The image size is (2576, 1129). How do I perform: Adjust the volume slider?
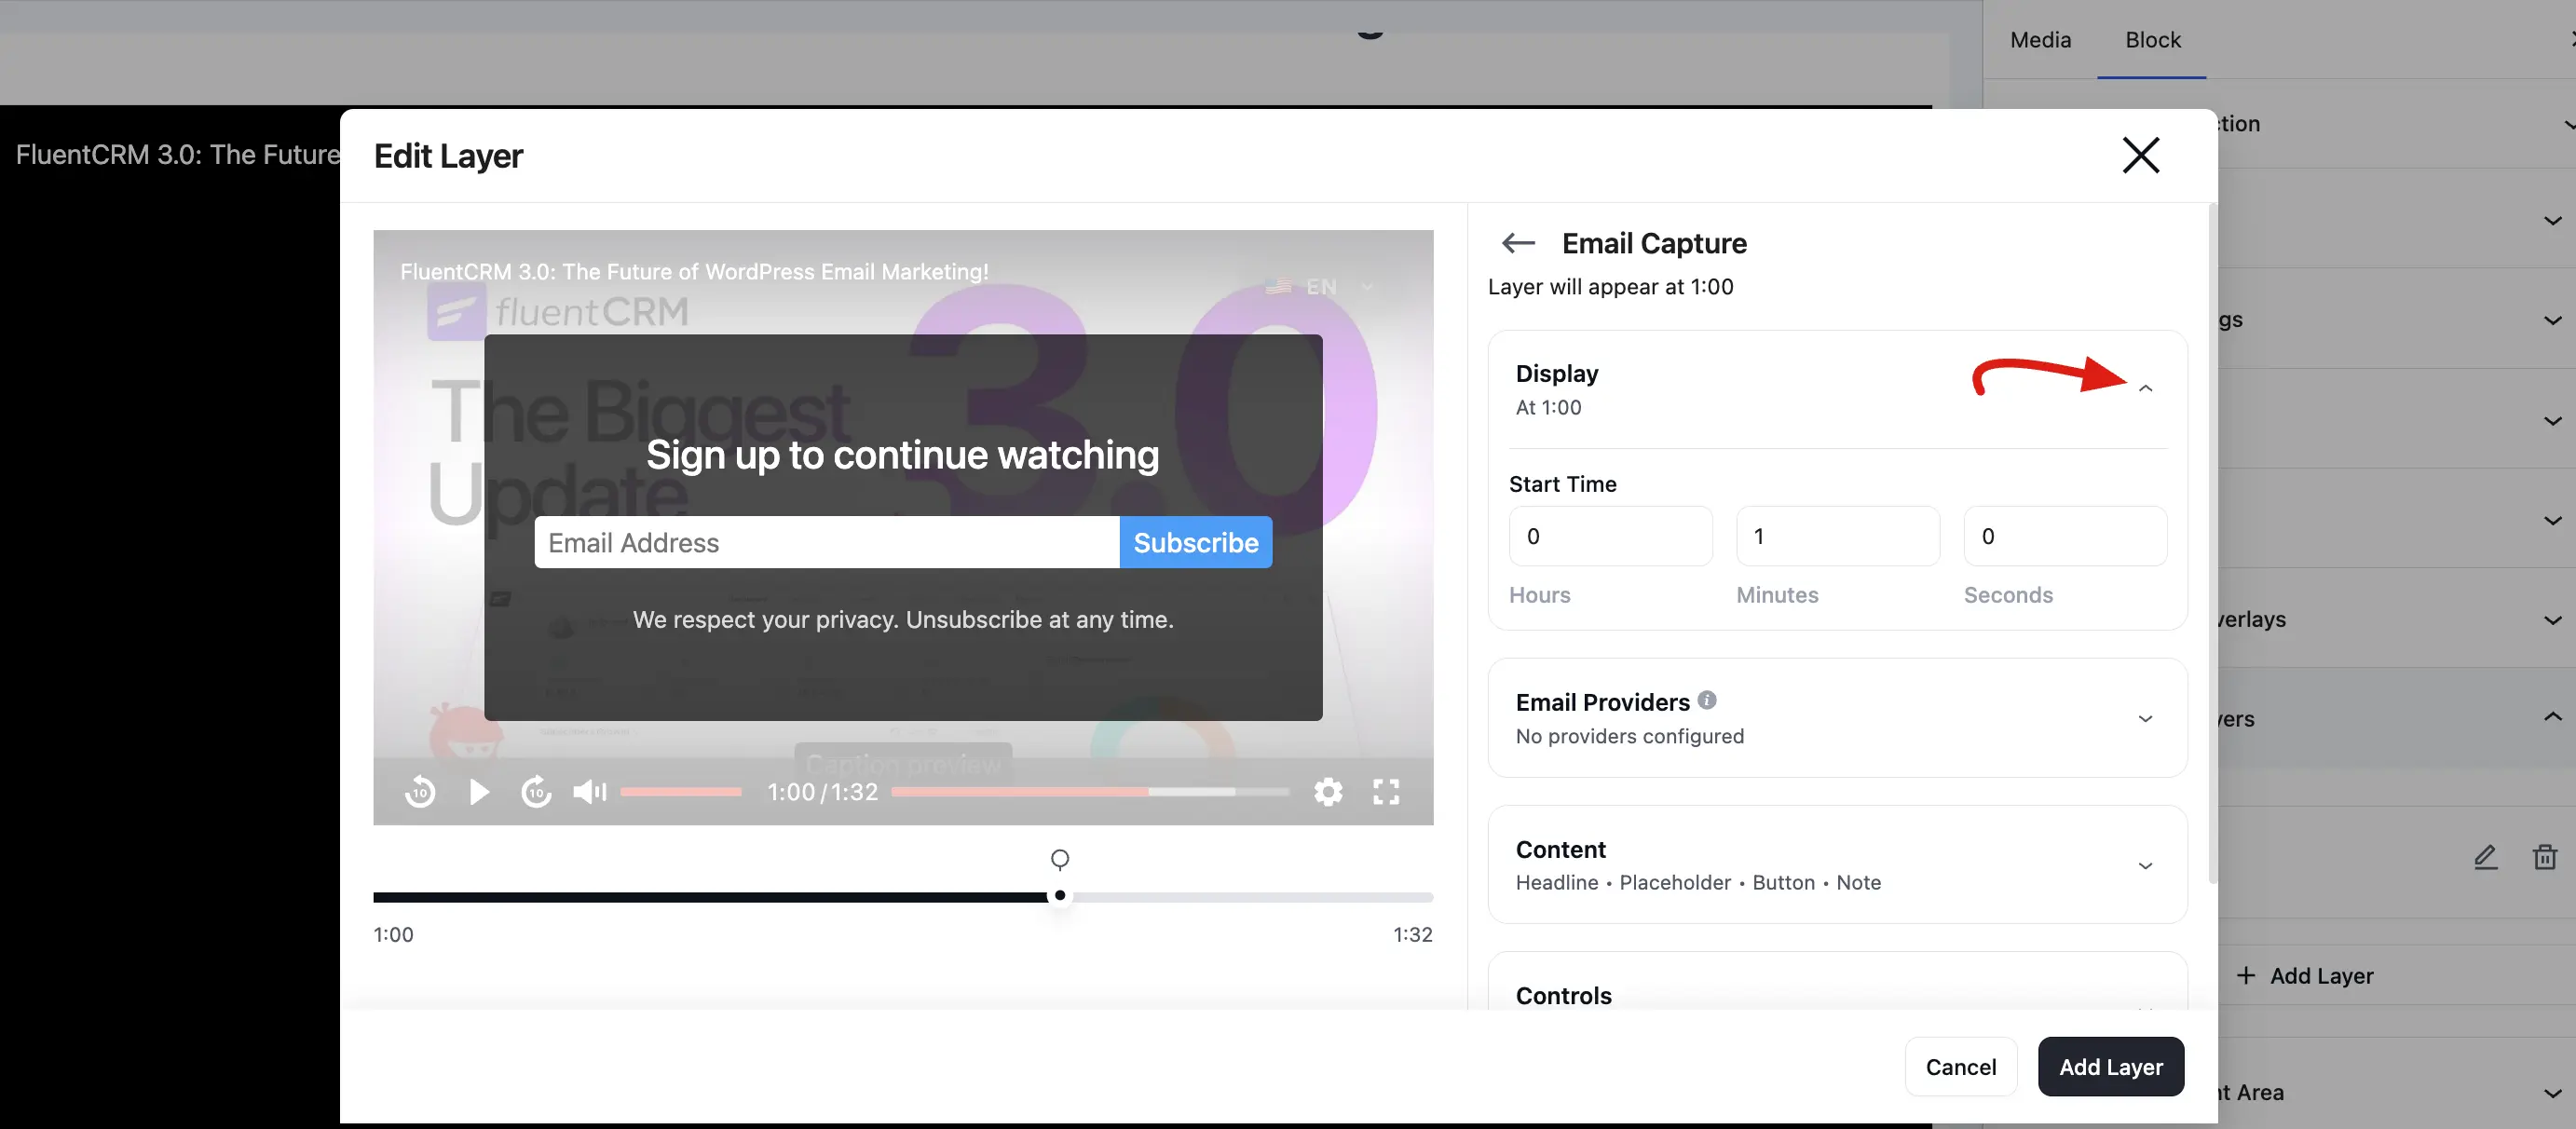point(681,792)
